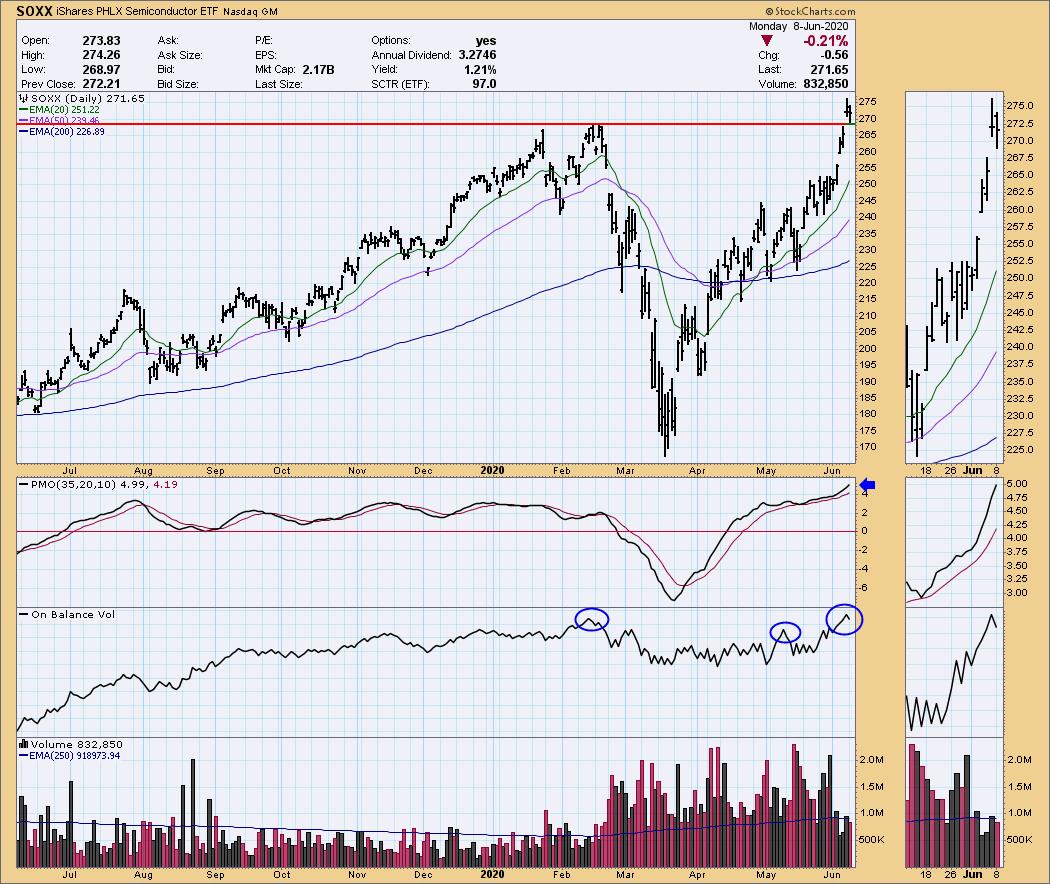Click the Mkt Cap value 2.17B
Image resolution: width=1050 pixels, height=884 pixels.
pyautogui.click(x=318, y=70)
